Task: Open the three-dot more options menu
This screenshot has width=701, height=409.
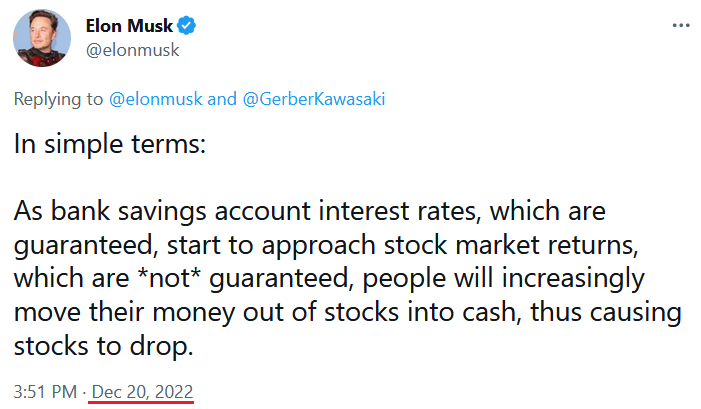Action: point(681,25)
